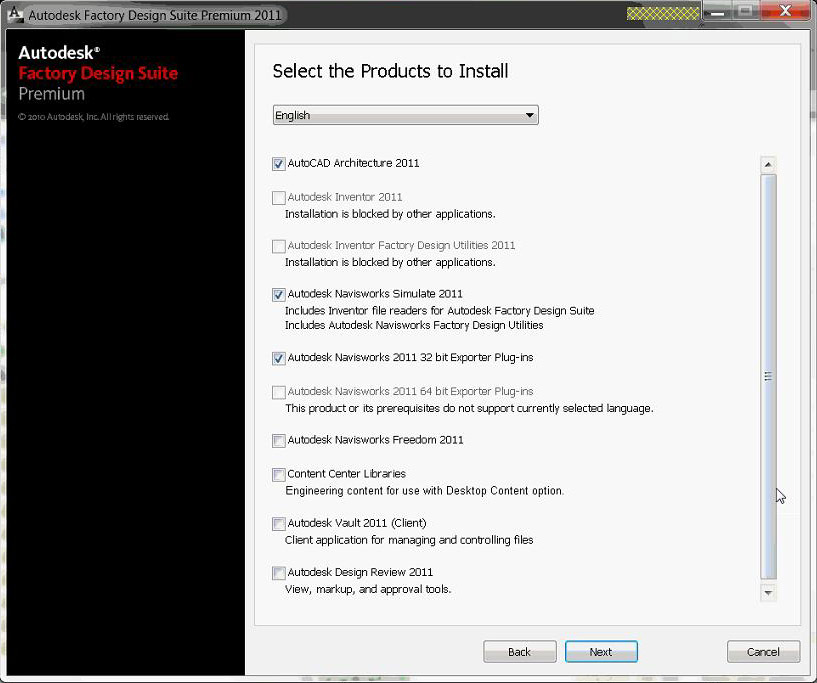817x683 pixels.
Task: Uncheck AutoCAD Architecture 2011
Action: coord(278,163)
